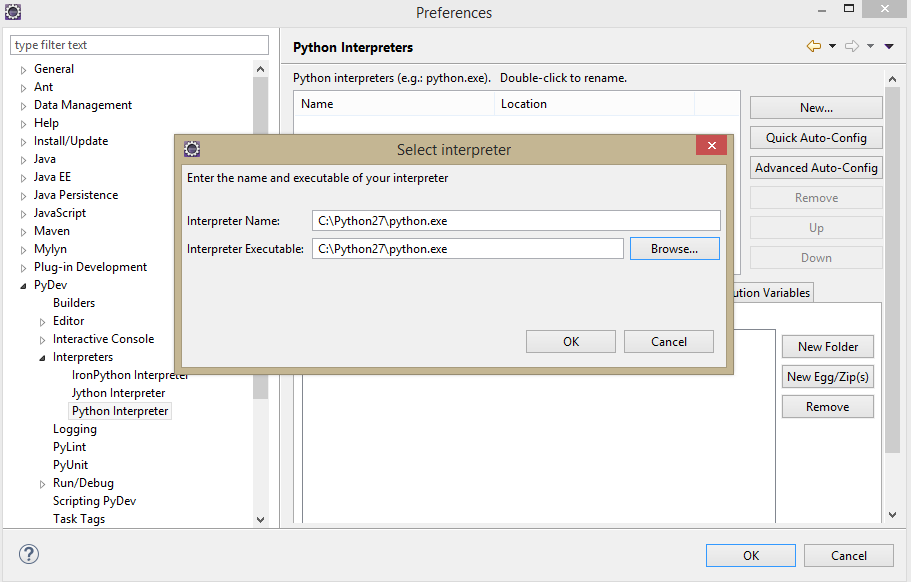Switch to the partly hidden Variables tab
The height and width of the screenshot is (582, 911).
pos(773,293)
